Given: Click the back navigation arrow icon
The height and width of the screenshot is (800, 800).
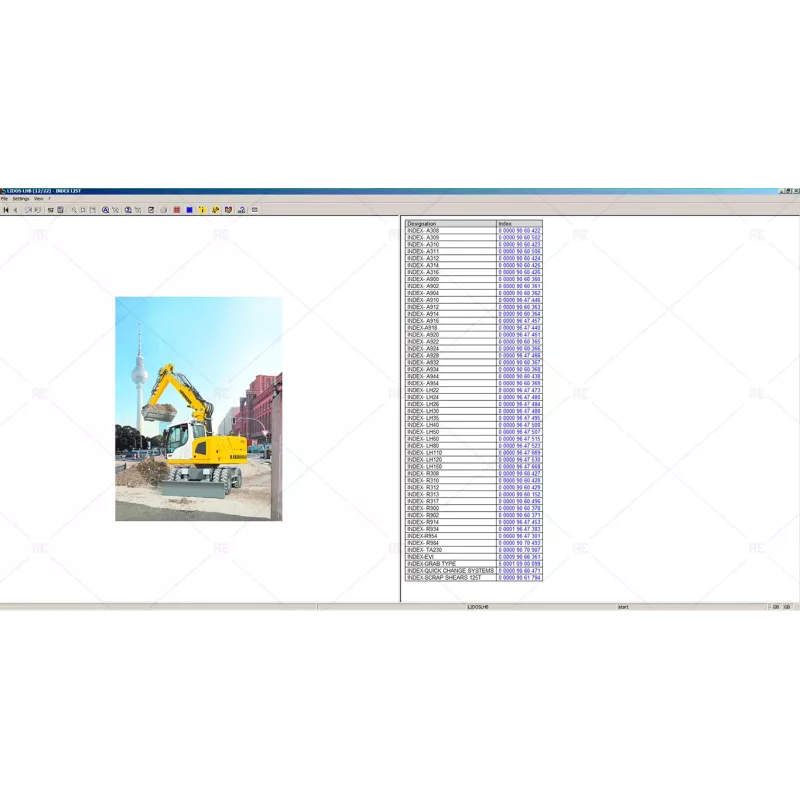Looking at the screenshot, I should click(16, 210).
